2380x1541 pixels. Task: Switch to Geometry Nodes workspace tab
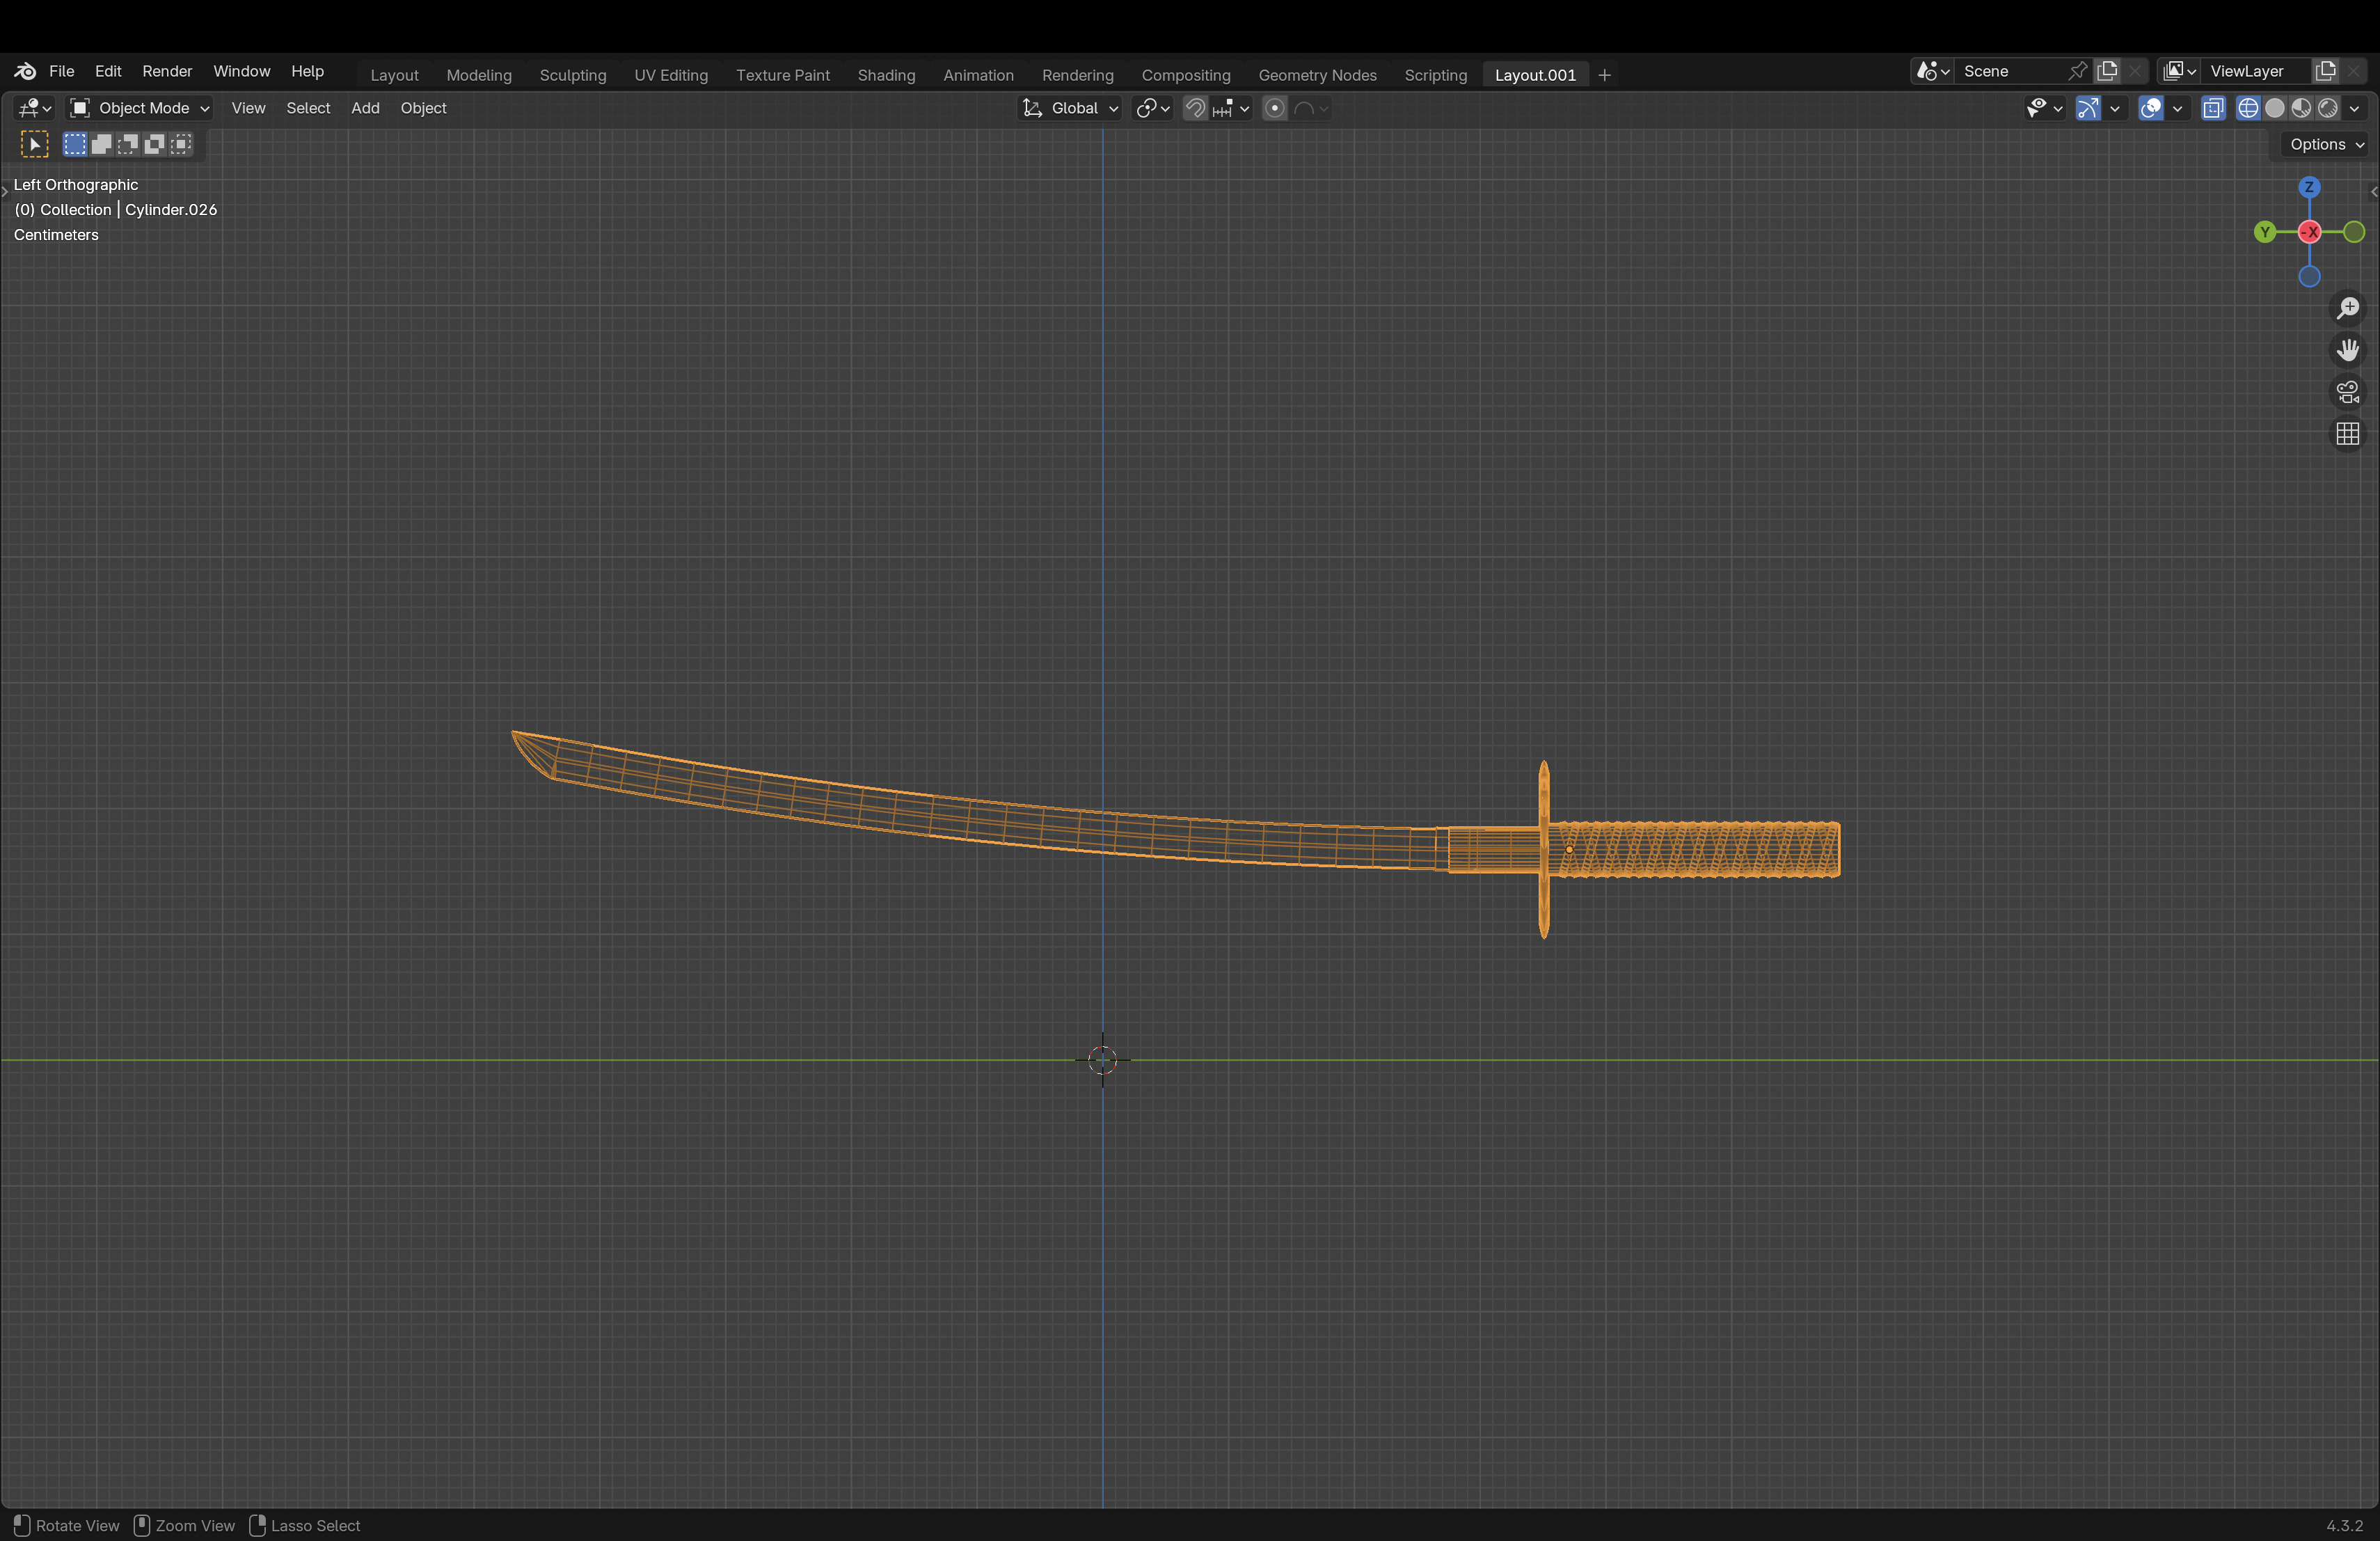tap(1317, 75)
